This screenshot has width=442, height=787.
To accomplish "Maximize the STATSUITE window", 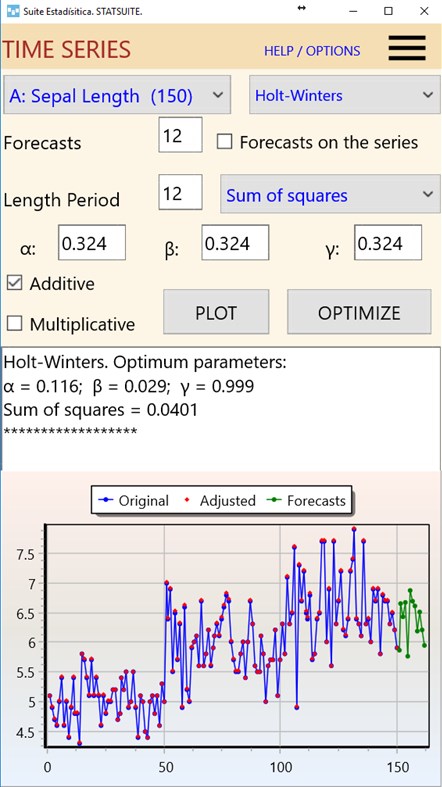I will [x=388, y=12].
